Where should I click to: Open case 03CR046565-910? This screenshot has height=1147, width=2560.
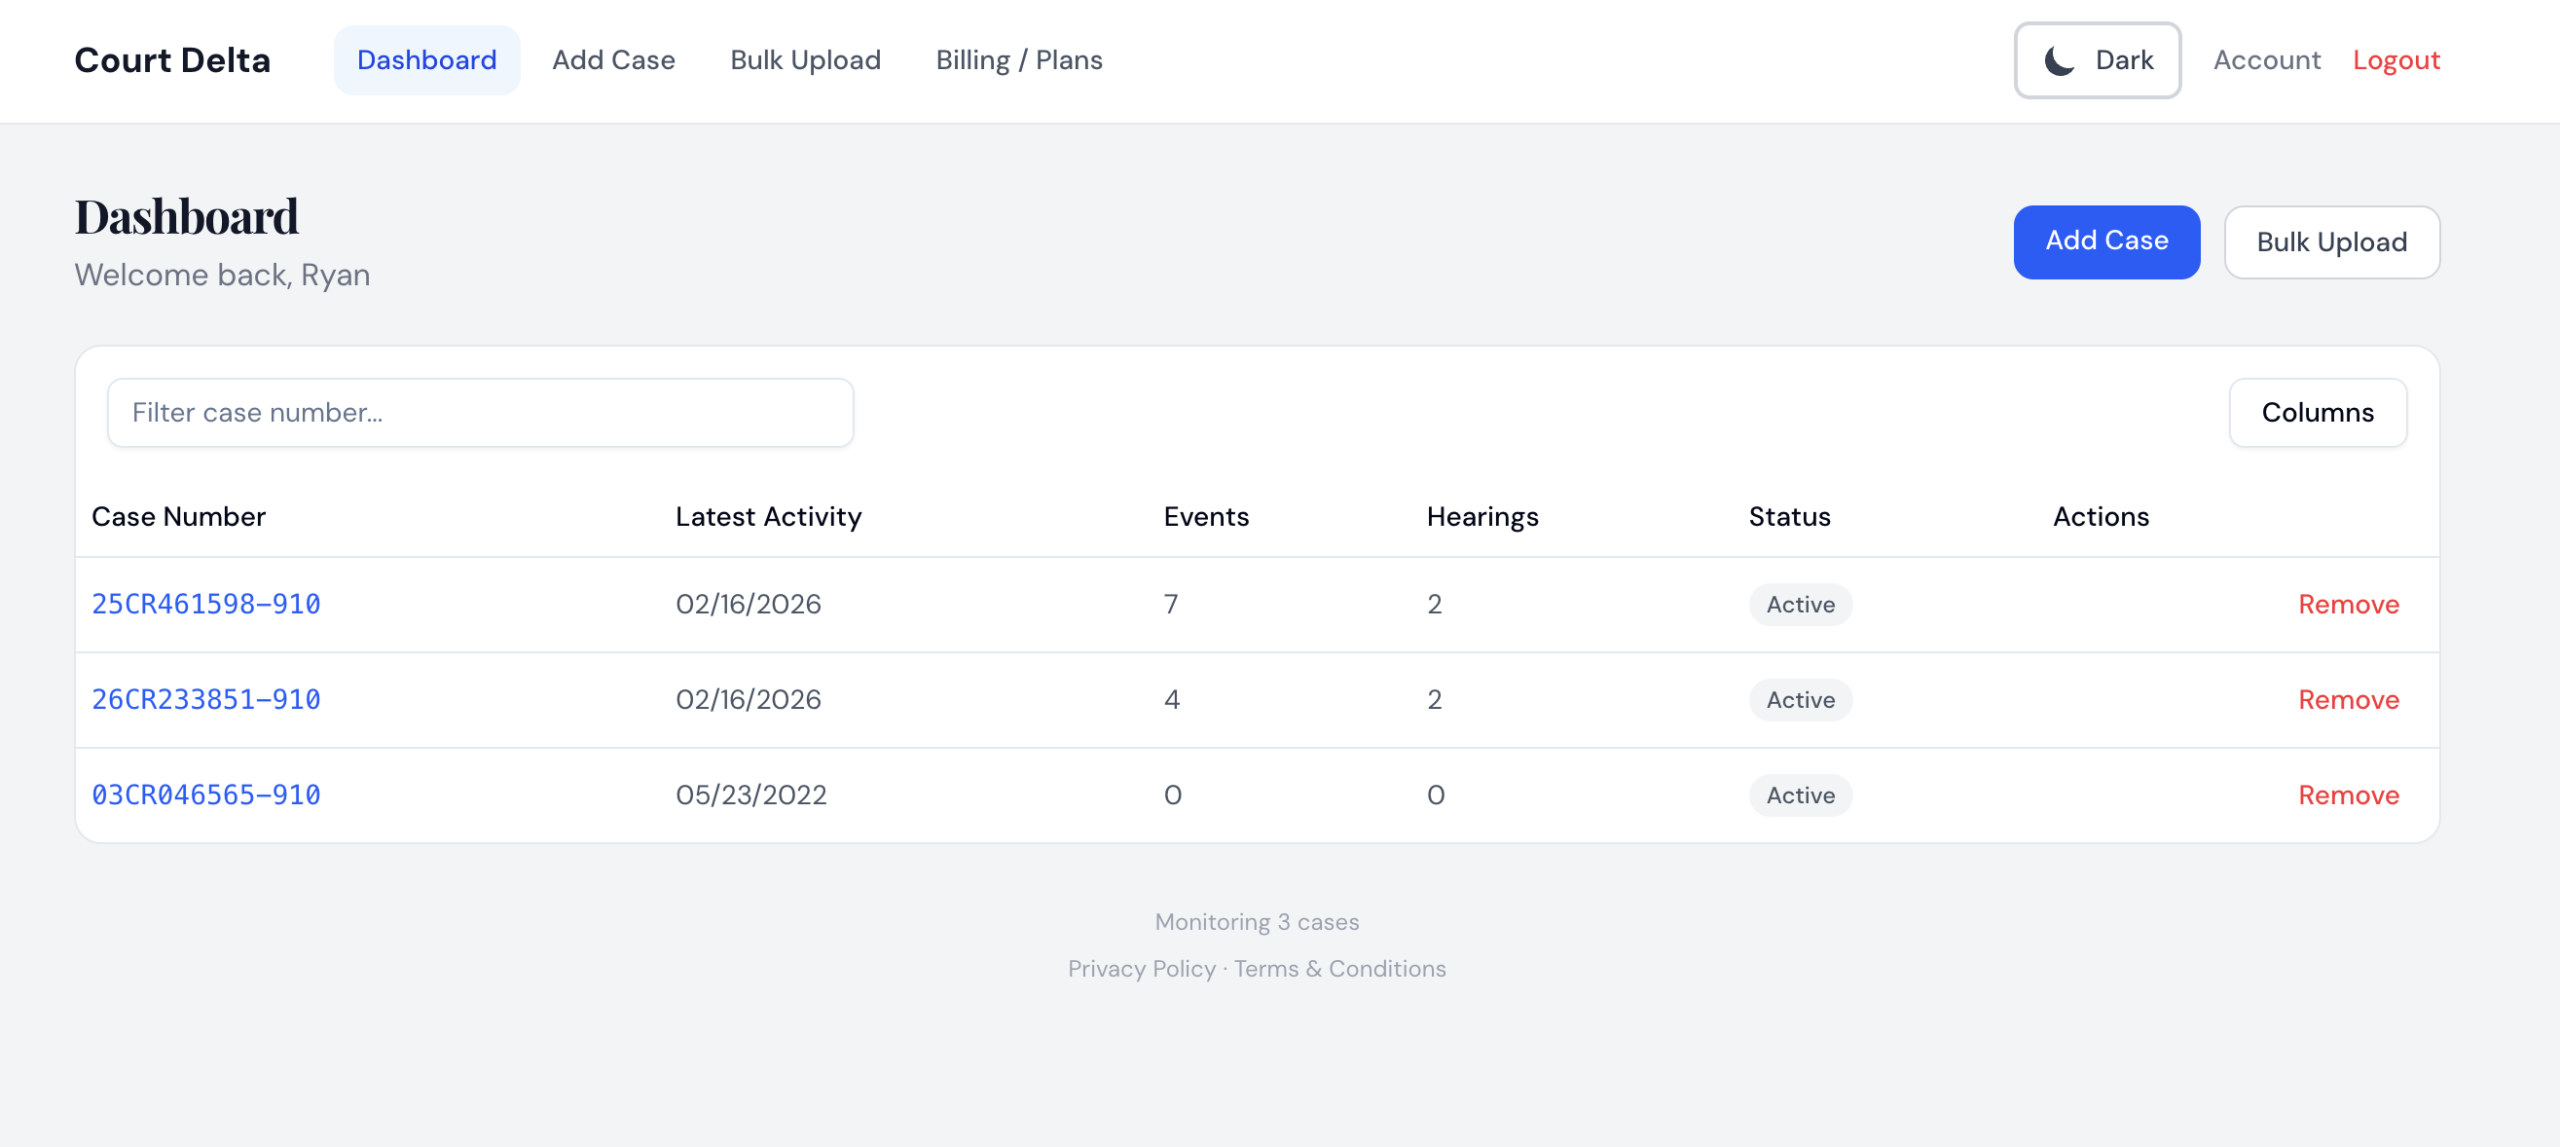click(206, 794)
